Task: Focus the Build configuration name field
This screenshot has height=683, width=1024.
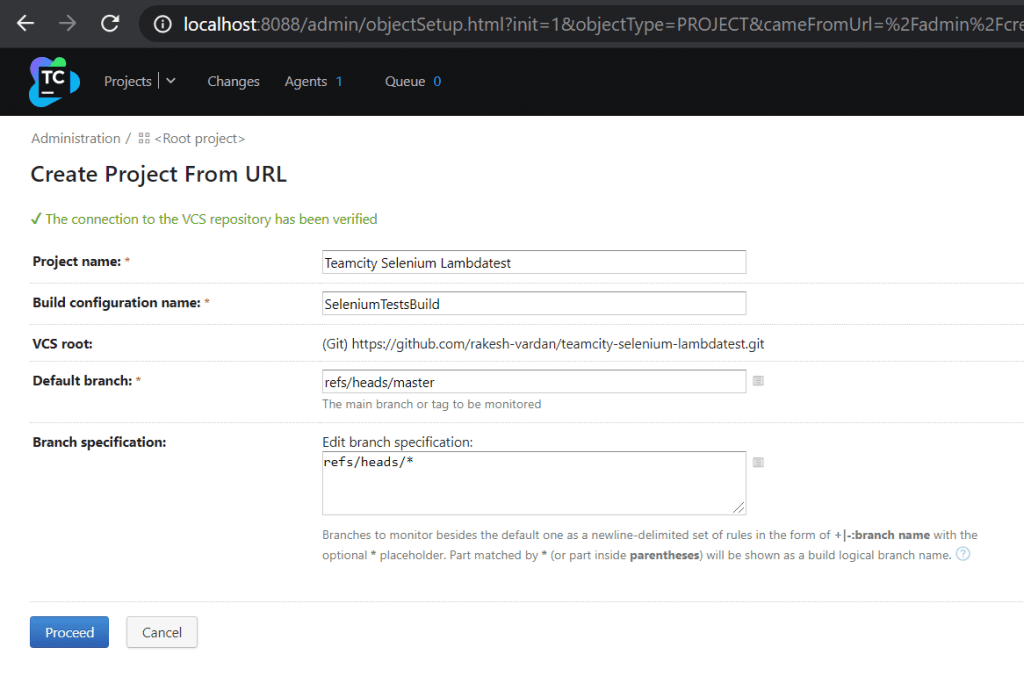Action: 534,303
